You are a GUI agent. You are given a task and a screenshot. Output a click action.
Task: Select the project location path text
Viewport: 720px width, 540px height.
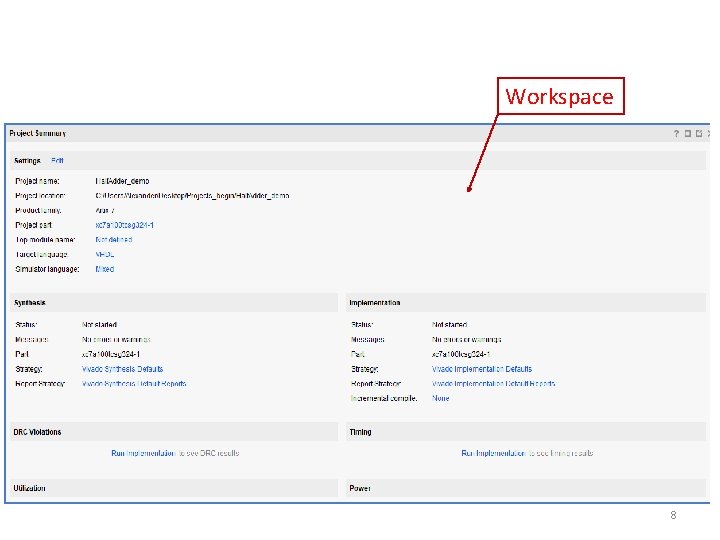point(192,196)
